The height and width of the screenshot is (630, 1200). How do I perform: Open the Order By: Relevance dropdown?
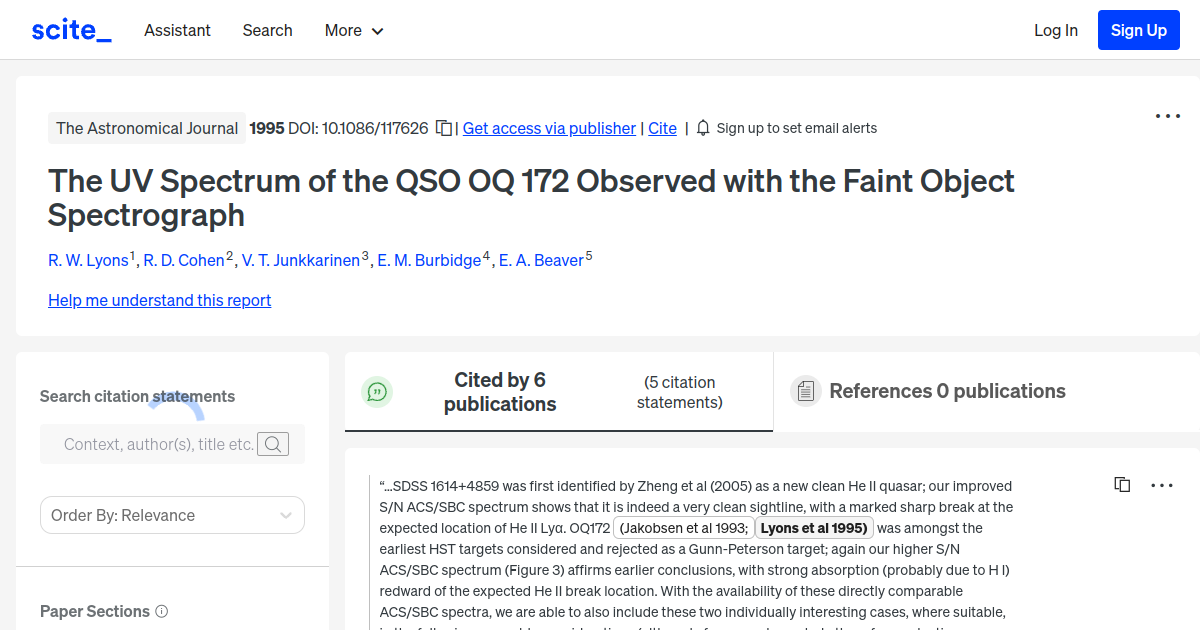pyautogui.click(x=172, y=515)
